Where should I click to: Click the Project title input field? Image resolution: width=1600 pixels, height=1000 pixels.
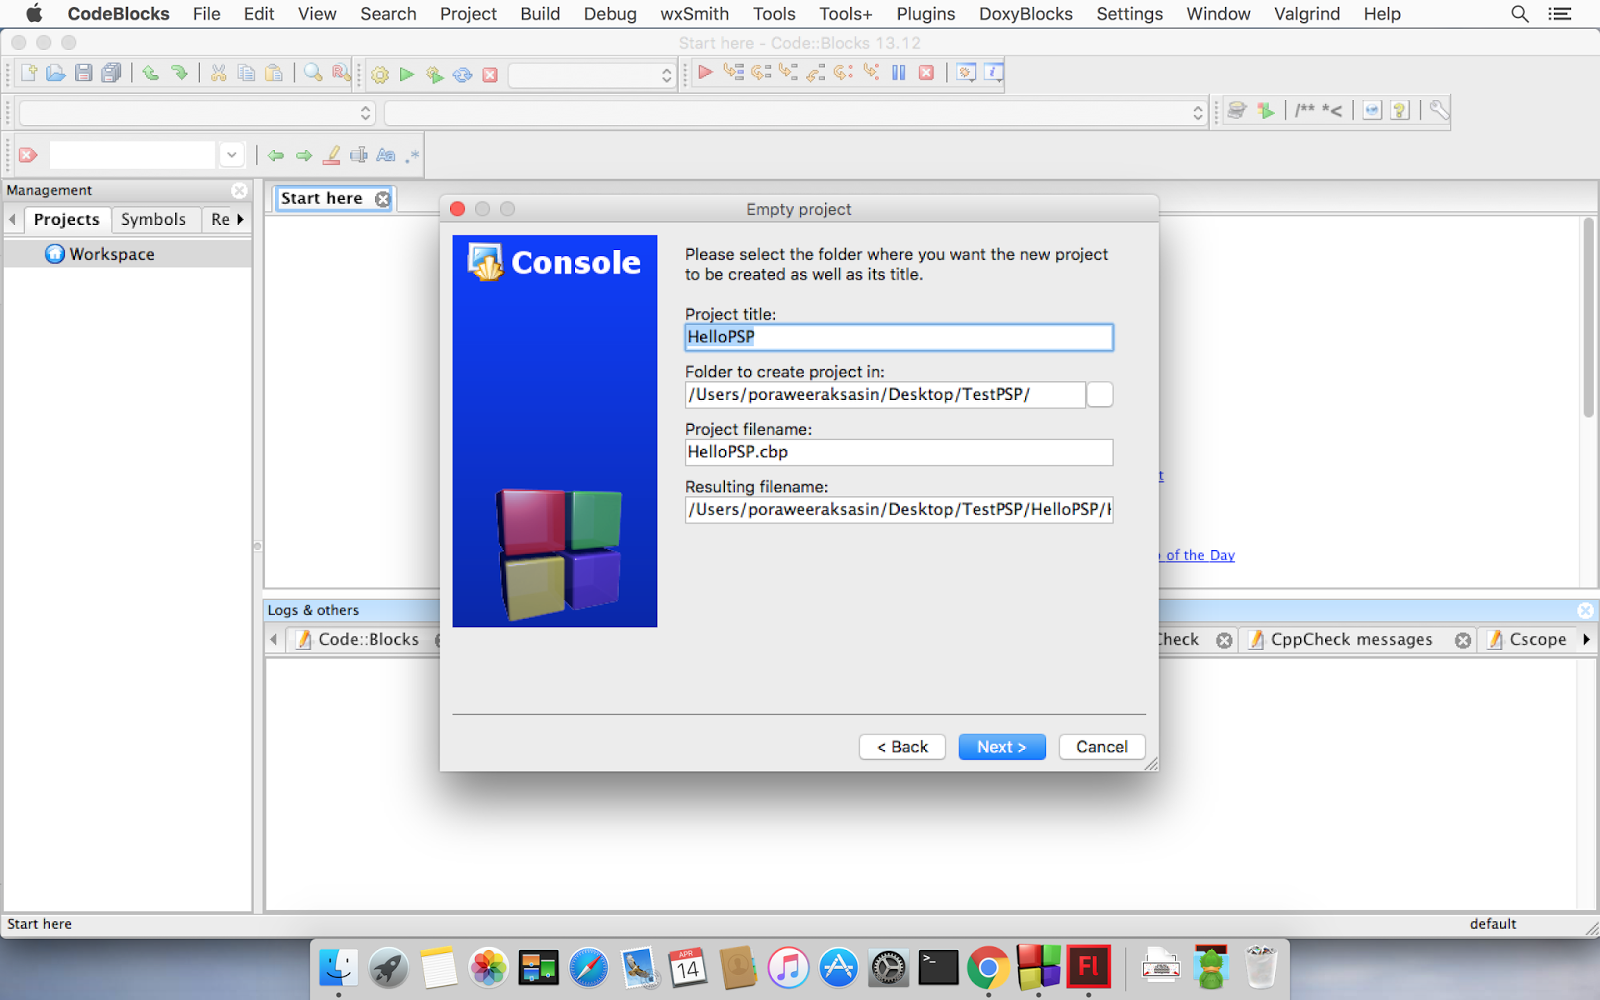899,337
